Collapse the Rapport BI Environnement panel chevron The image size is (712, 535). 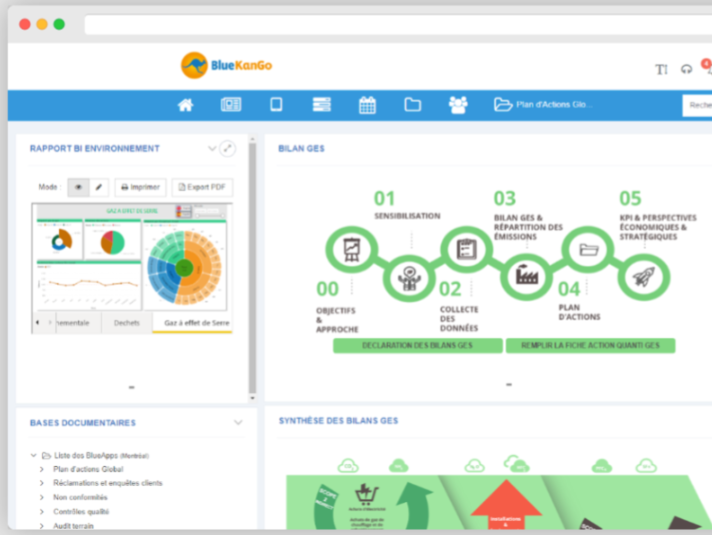(212, 149)
